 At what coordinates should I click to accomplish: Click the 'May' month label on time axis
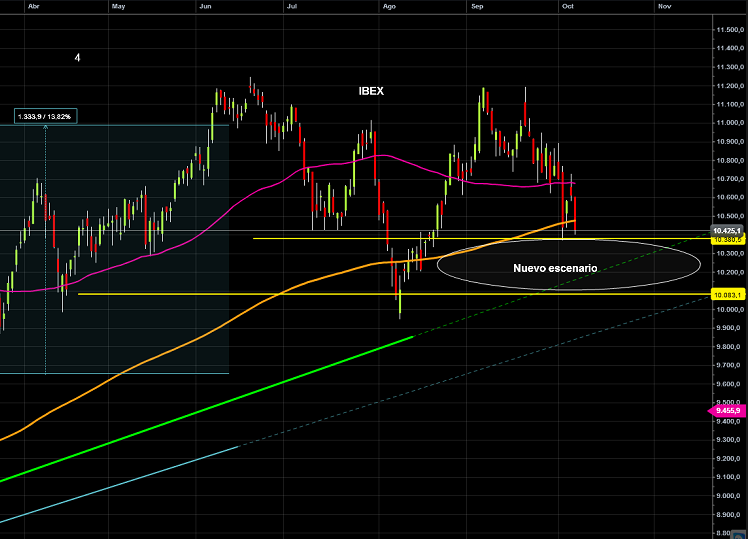point(119,6)
